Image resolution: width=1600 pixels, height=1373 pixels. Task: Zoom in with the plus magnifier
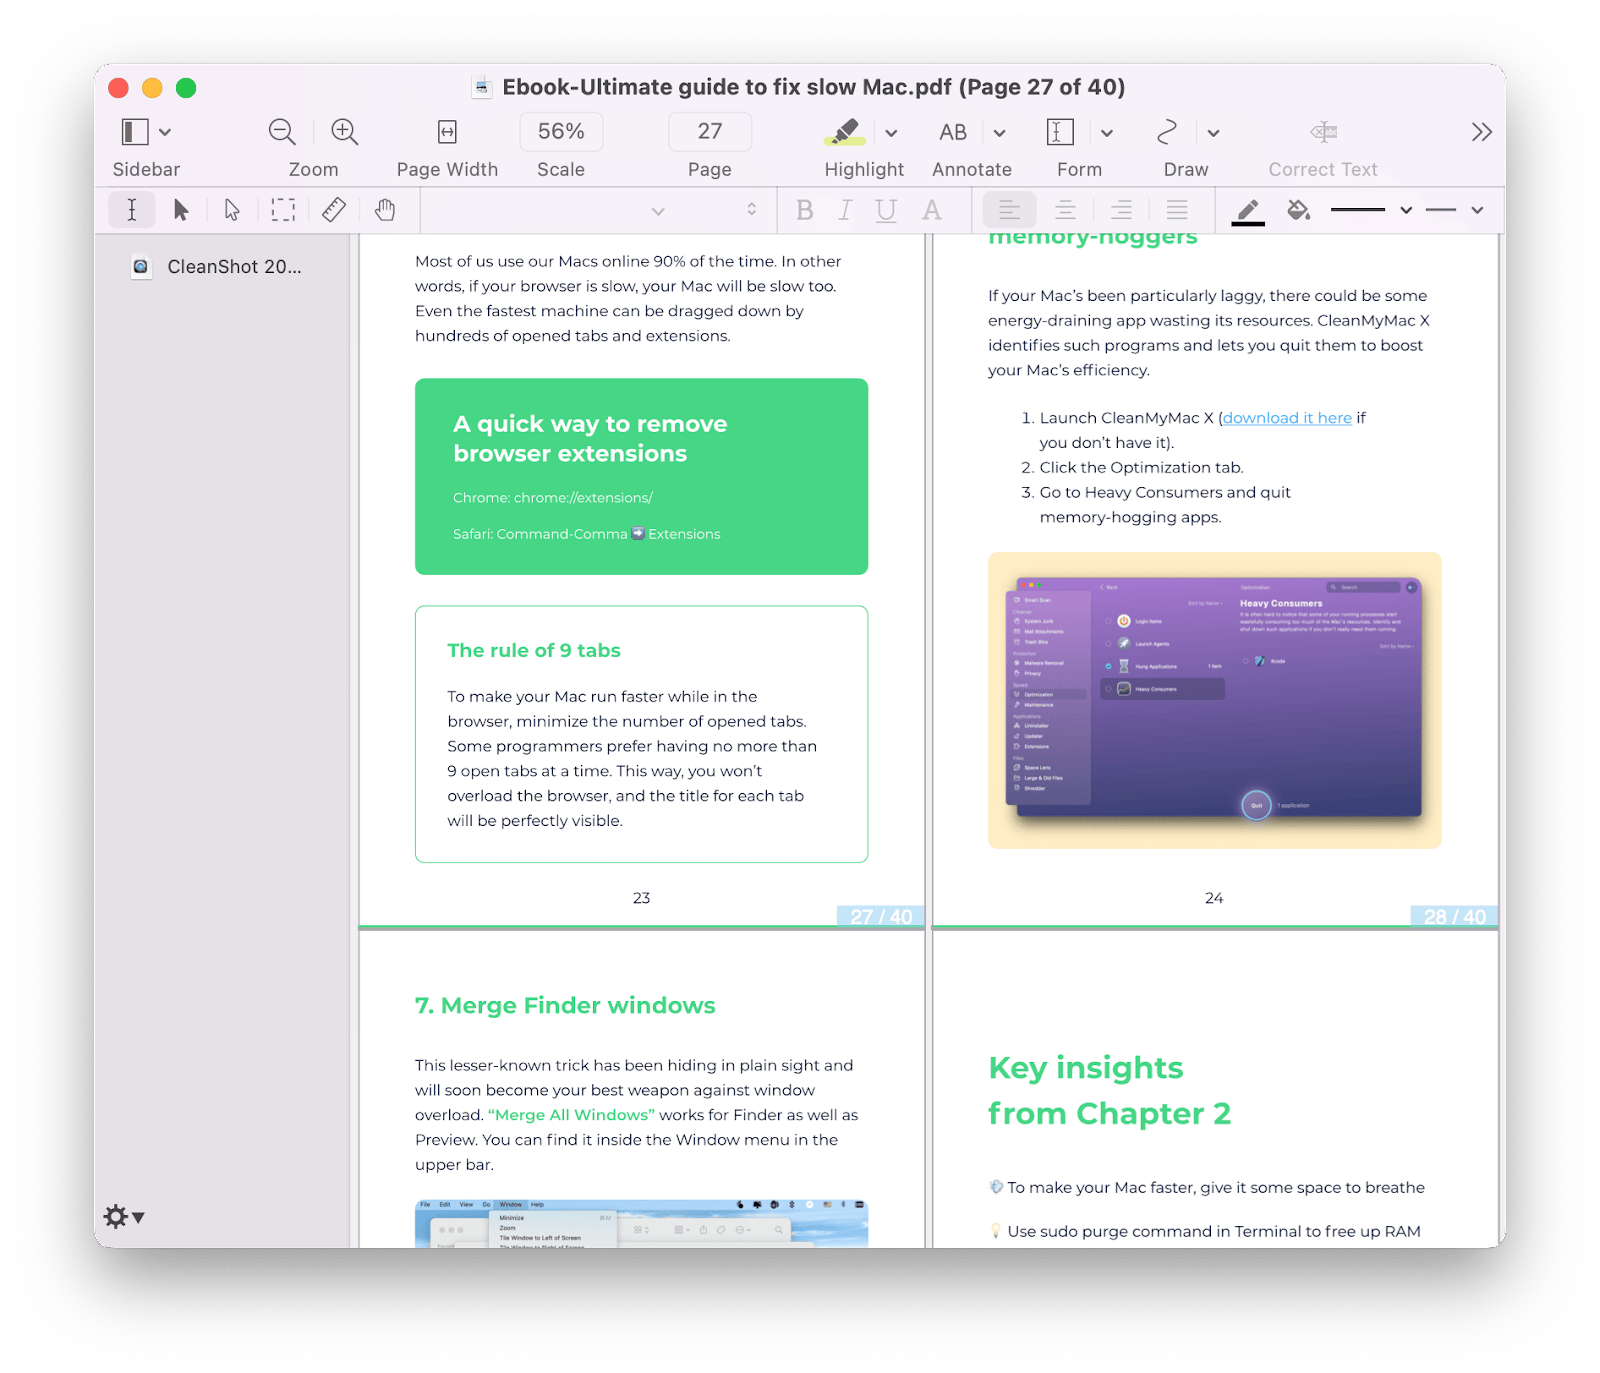coord(345,132)
